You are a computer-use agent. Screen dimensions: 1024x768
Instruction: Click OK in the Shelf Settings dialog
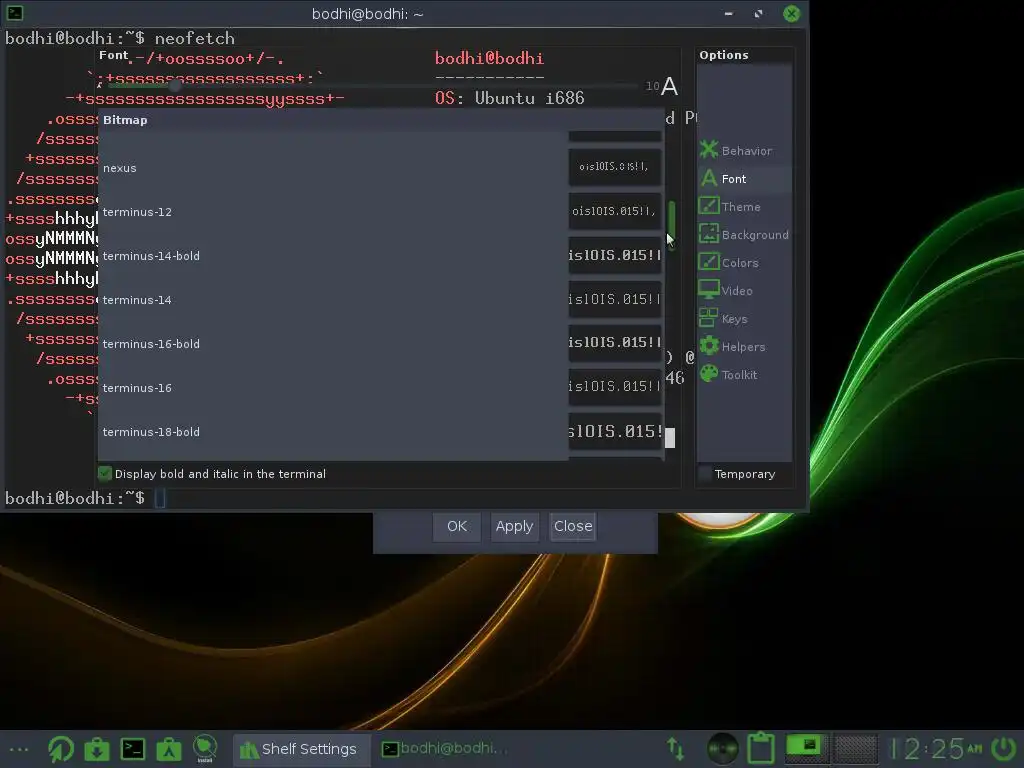[456, 526]
